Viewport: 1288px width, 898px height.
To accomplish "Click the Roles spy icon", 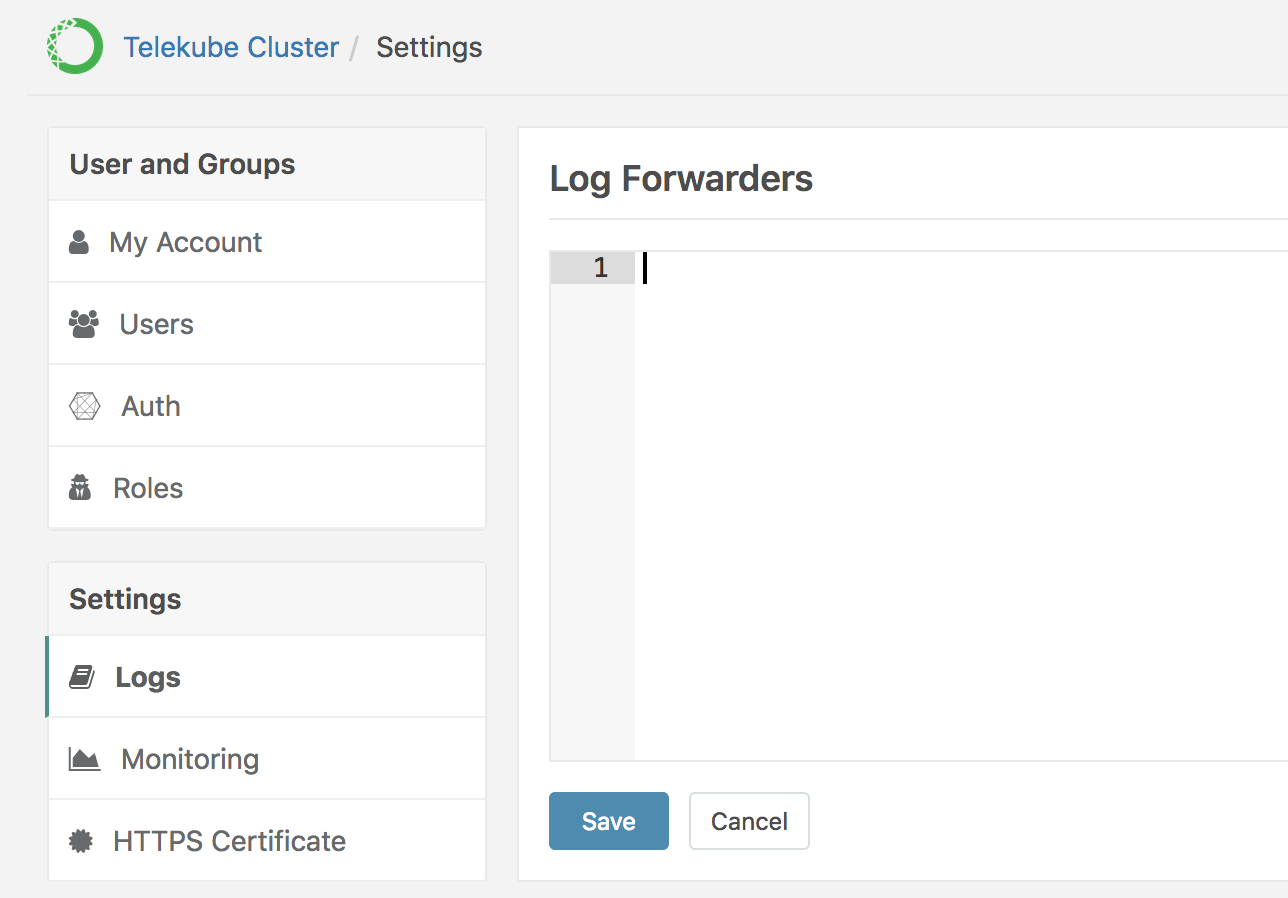I will (x=80, y=488).
